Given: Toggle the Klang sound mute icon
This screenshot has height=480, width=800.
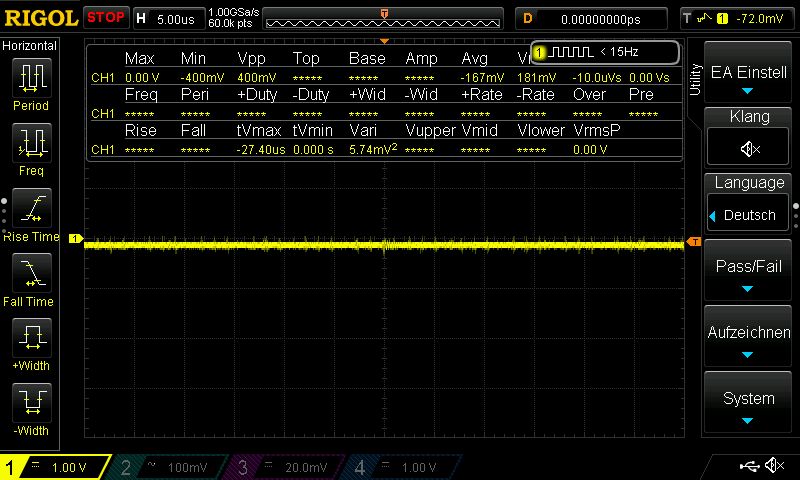Looking at the screenshot, I should (748, 148).
